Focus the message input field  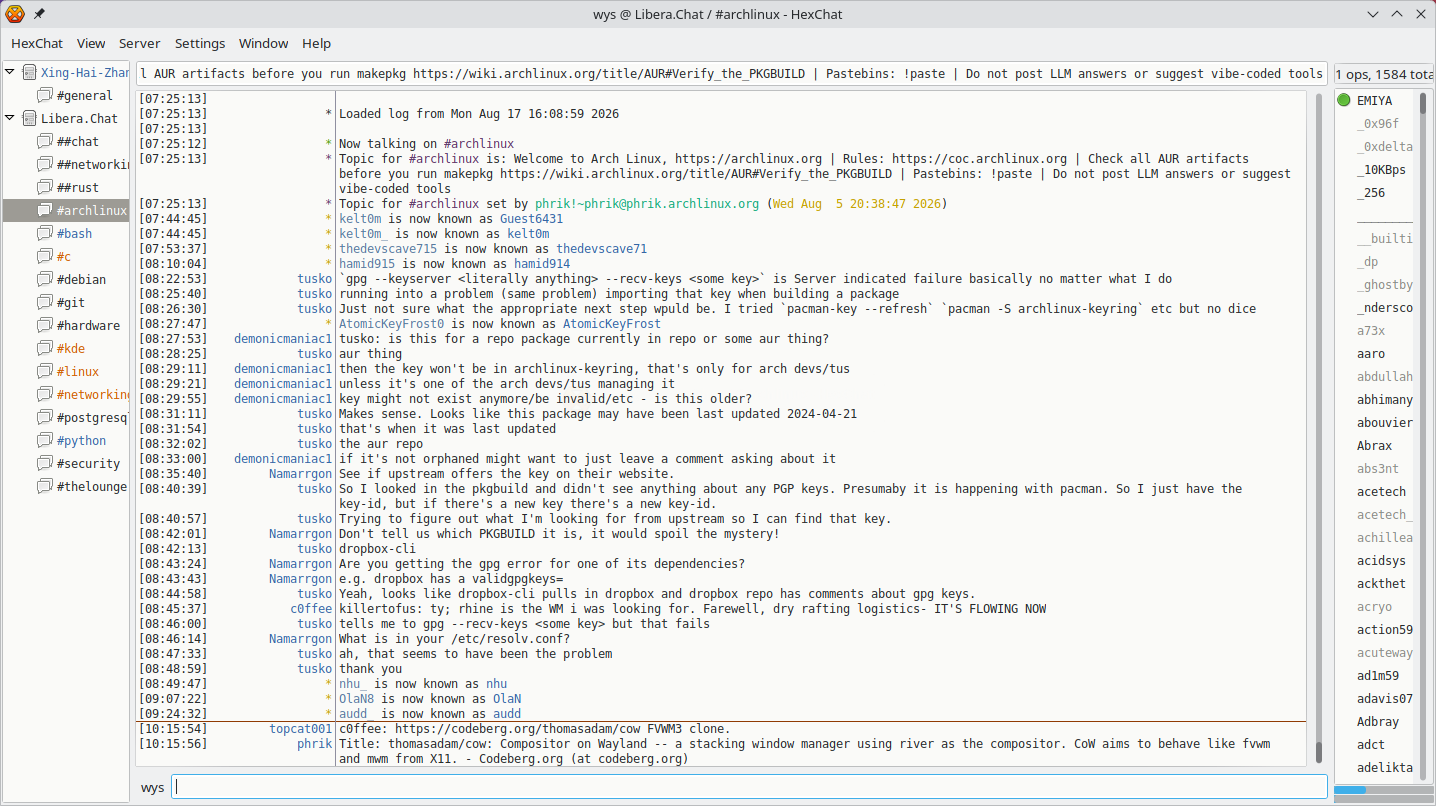point(749,787)
